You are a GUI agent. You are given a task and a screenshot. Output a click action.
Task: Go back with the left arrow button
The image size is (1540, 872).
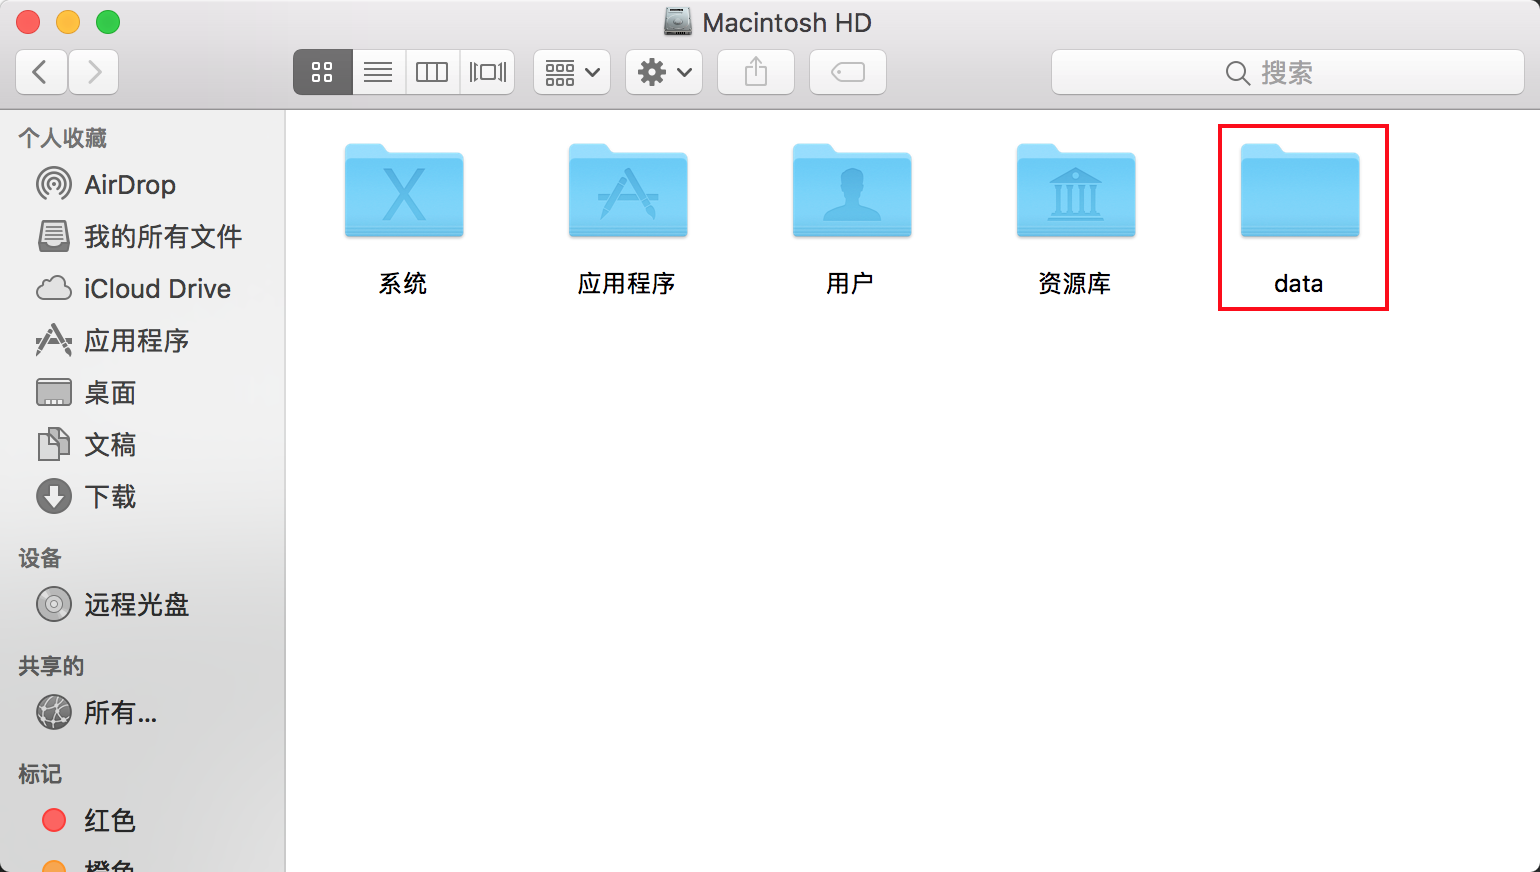pos(41,72)
